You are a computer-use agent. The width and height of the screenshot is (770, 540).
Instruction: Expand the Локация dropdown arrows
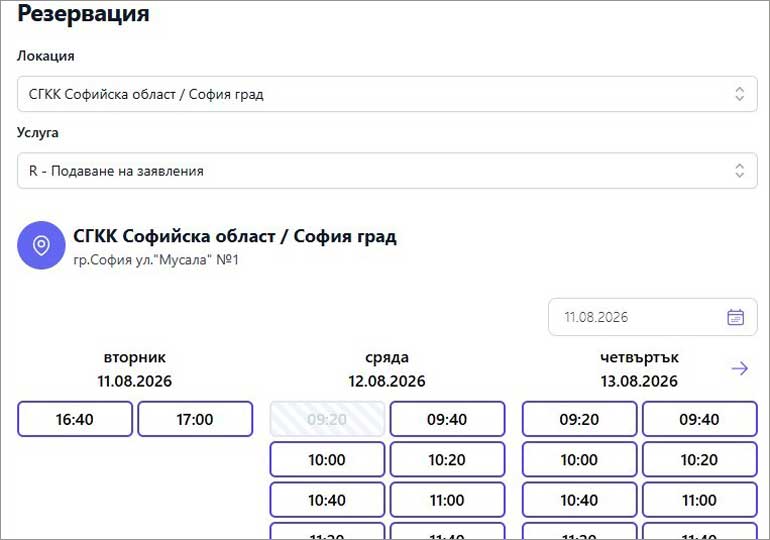tap(740, 94)
